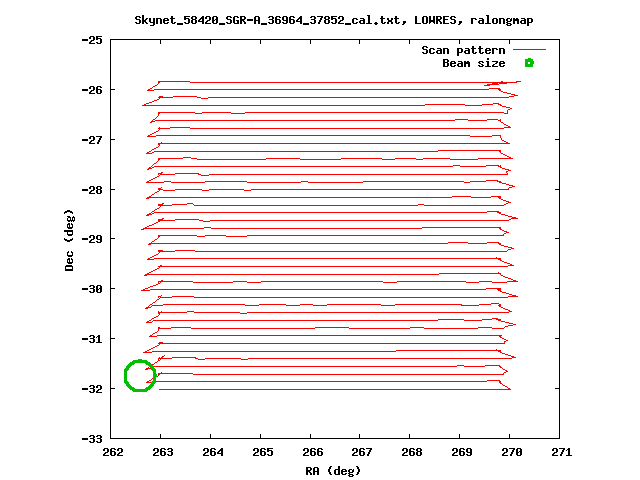Click the red scan pattern legend line
Viewport: 640px width, 480px height.
pos(529,50)
